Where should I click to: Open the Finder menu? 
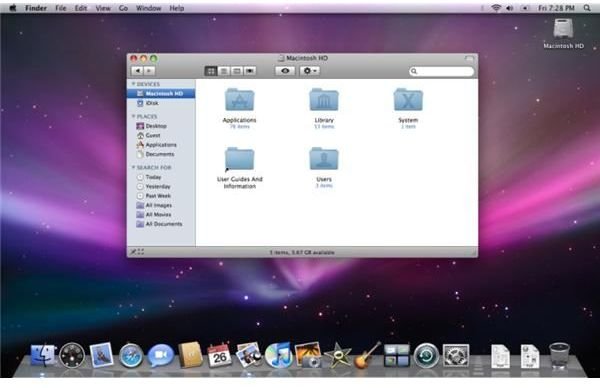(x=36, y=8)
